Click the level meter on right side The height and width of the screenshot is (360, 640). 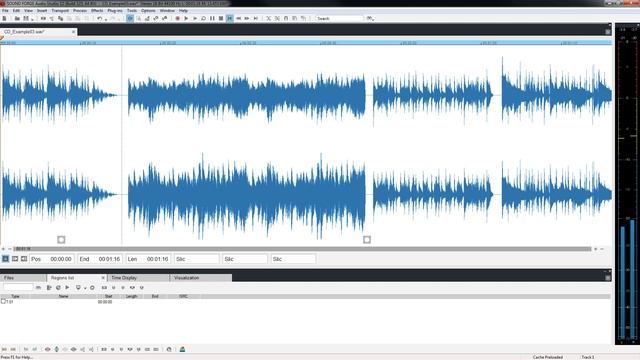(x=627, y=184)
